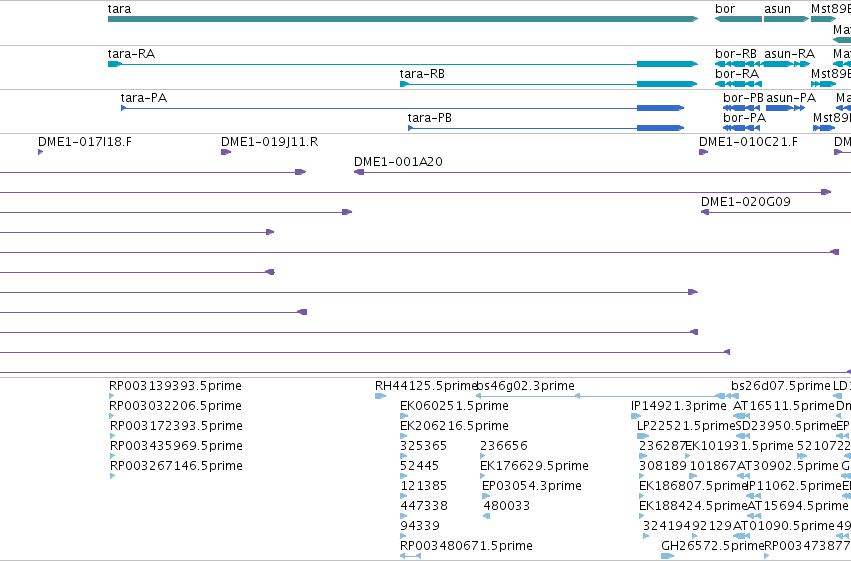
Task: Click the 101867 EST entry
Action: click(x=694, y=476)
